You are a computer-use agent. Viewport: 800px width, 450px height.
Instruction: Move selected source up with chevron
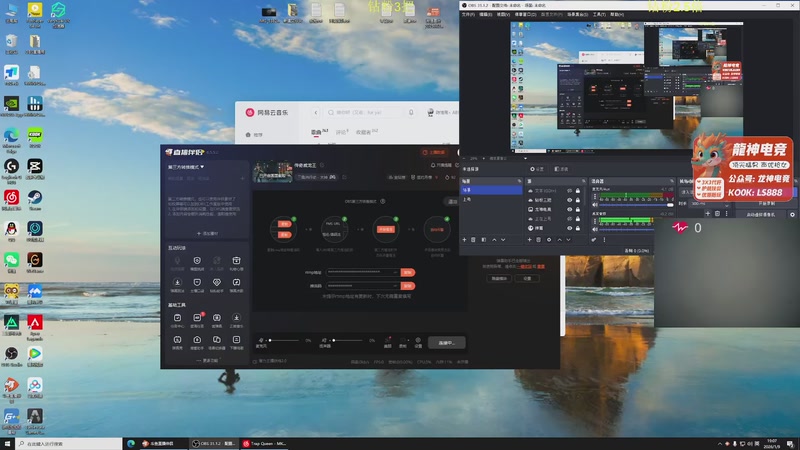(x=559, y=240)
